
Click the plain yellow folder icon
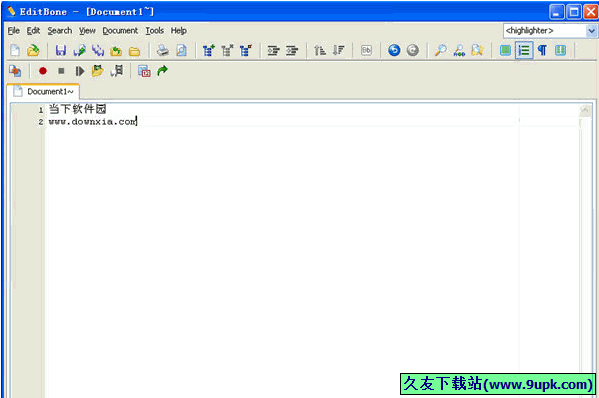coord(134,51)
